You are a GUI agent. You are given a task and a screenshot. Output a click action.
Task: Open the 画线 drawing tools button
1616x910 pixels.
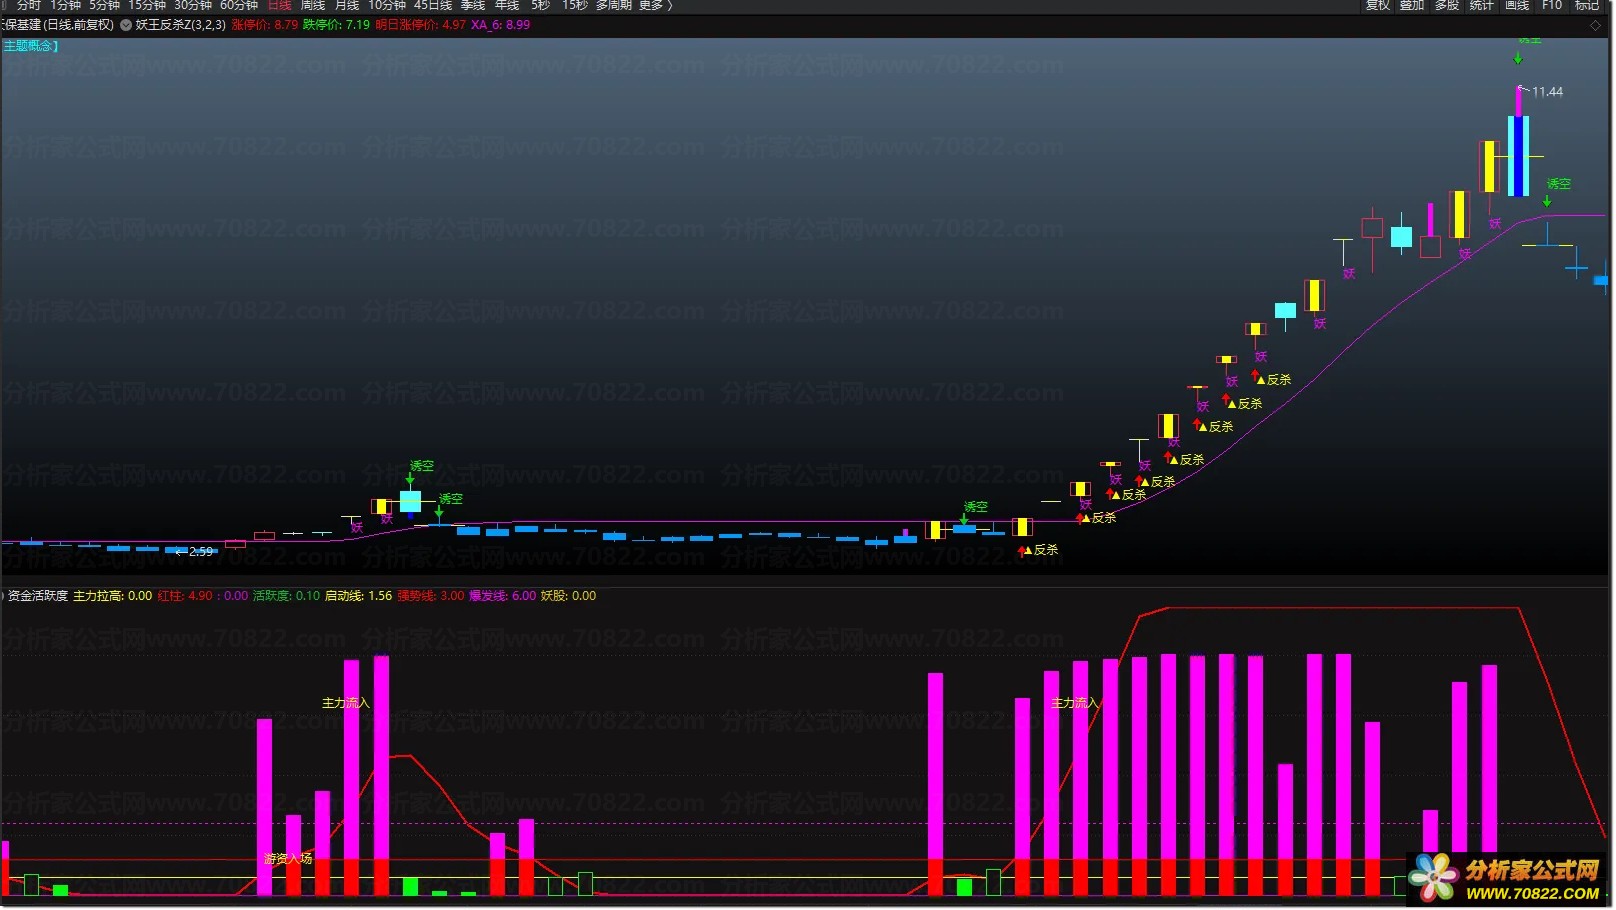1517,5
